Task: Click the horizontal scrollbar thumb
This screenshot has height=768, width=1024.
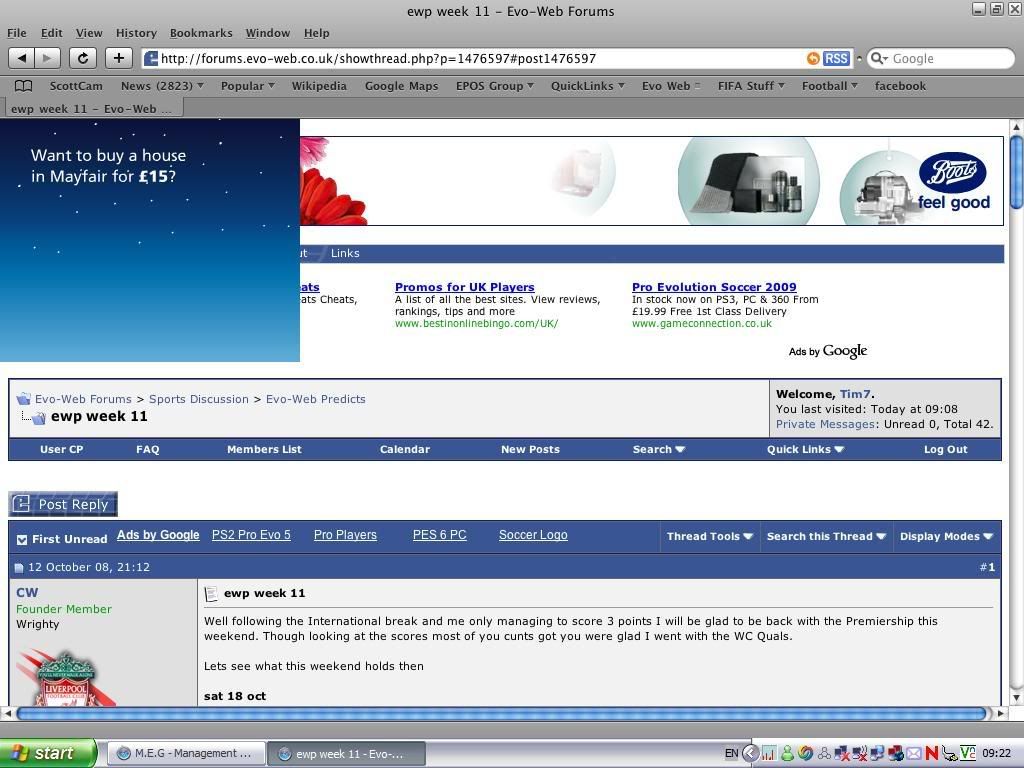Action: [x=502, y=714]
